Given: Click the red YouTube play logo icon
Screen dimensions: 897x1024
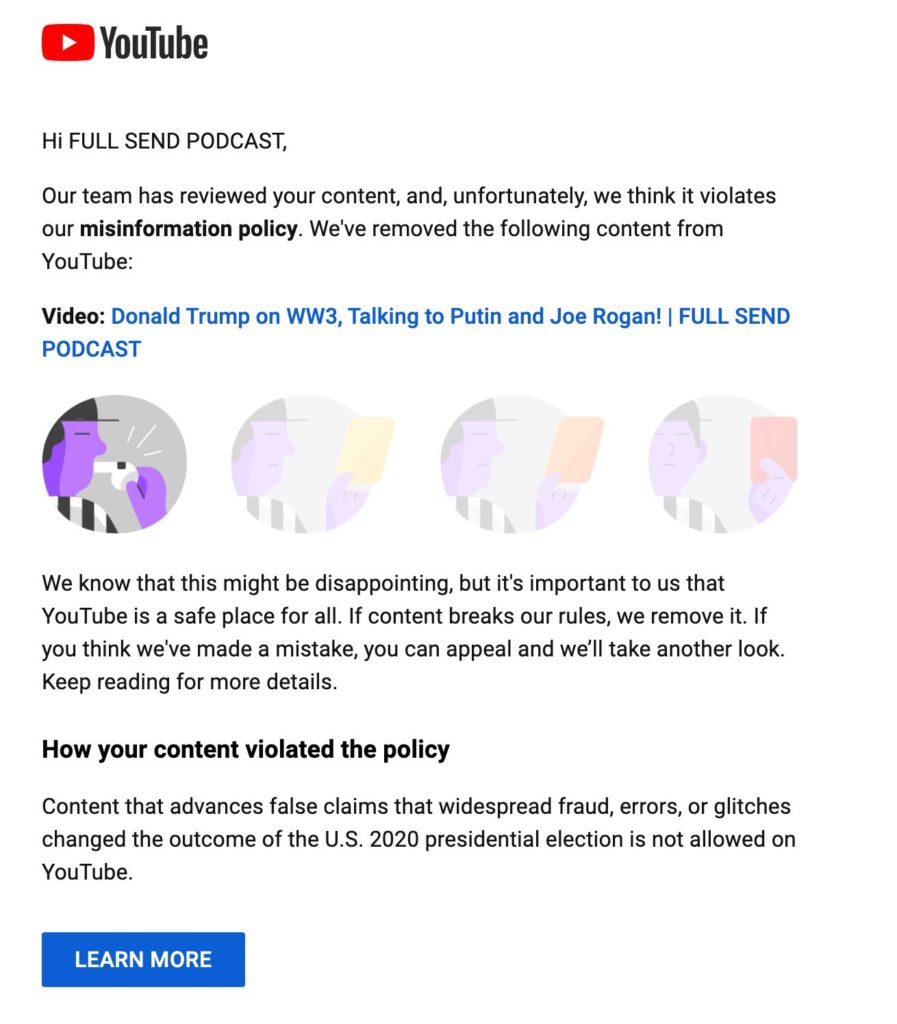Looking at the screenshot, I should (68, 42).
